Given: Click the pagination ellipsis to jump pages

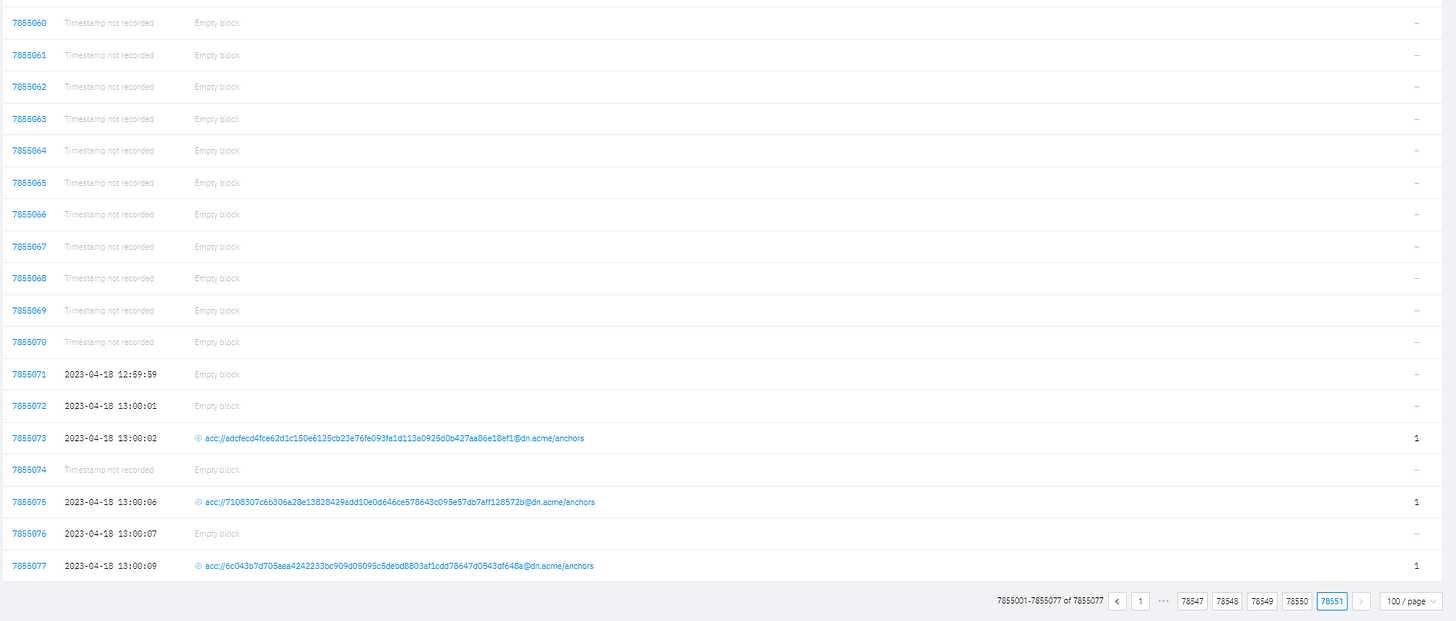Looking at the screenshot, I should (1163, 601).
